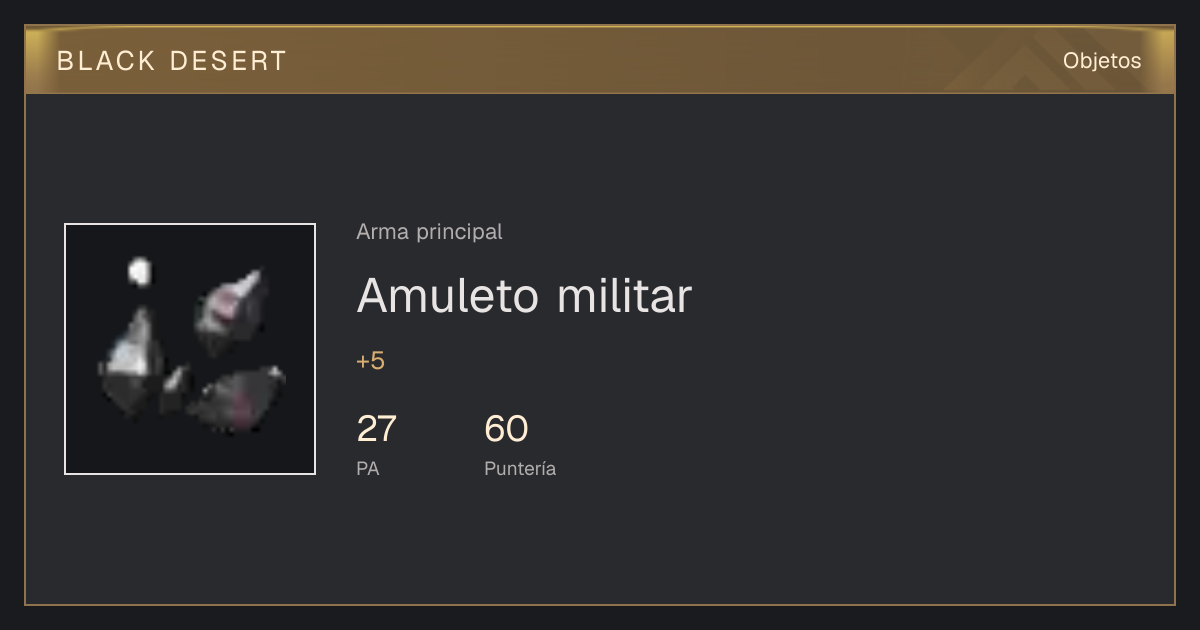Click the lower-right reddish crystal shard

click(x=237, y=398)
